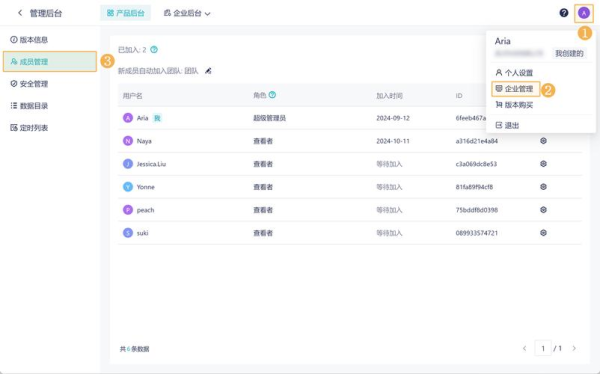The width and height of the screenshot is (600, 374).
Task: Click 查看者 role in Naya row
Action: [x=263, y=141]
